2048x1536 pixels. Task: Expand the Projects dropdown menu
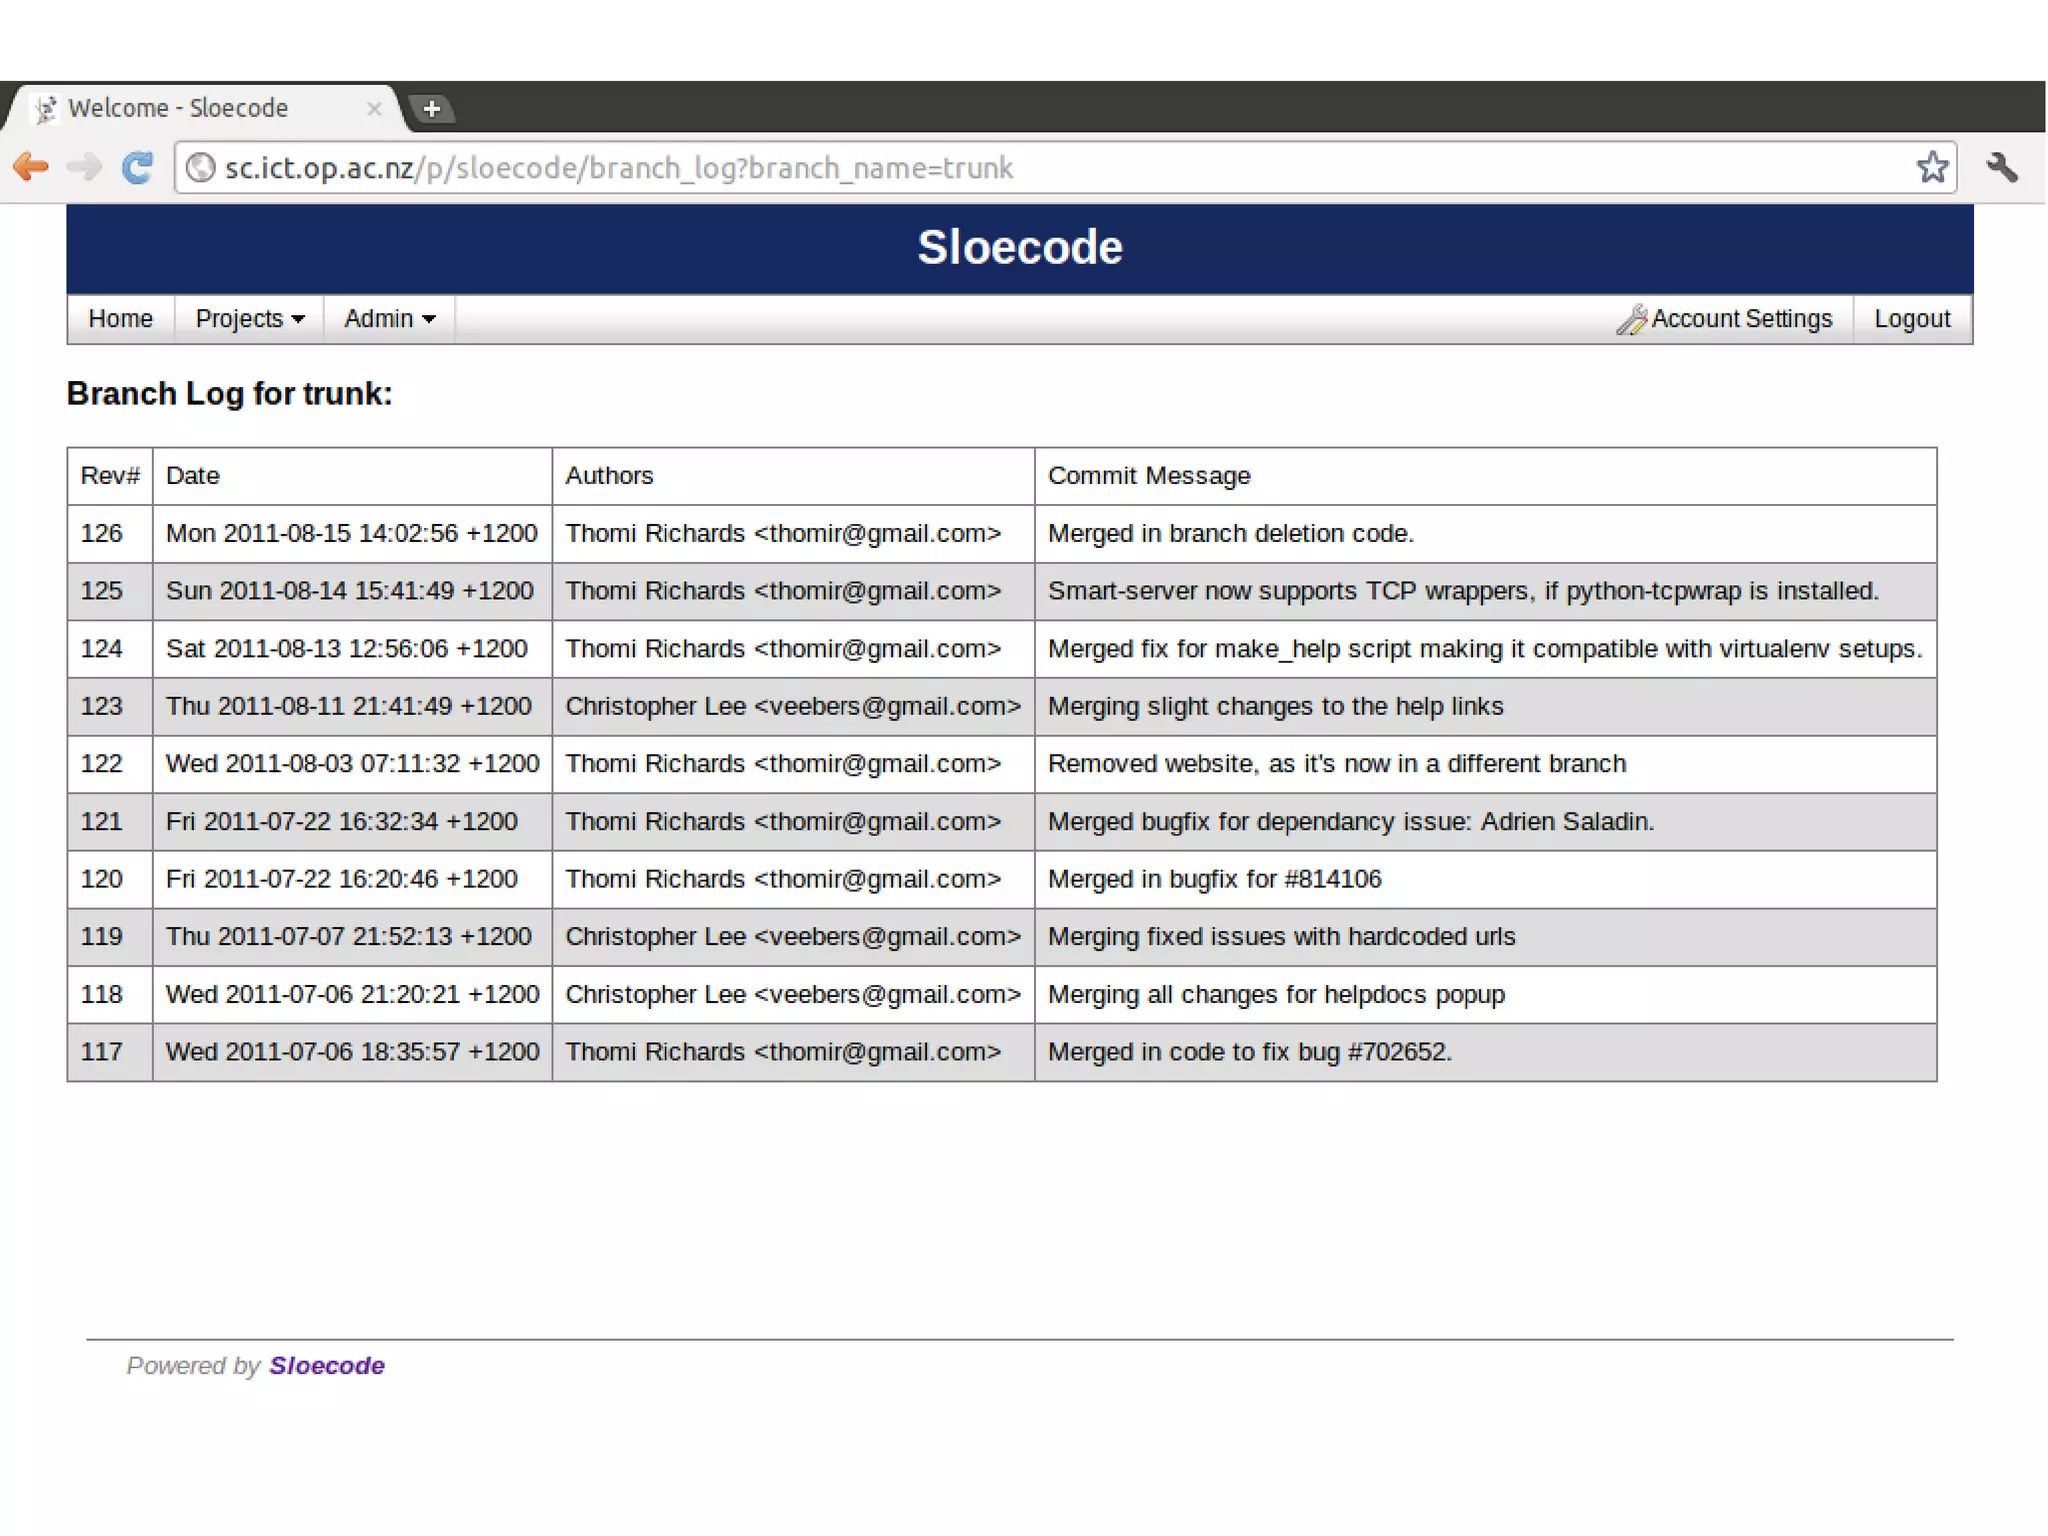coord(249,319)
